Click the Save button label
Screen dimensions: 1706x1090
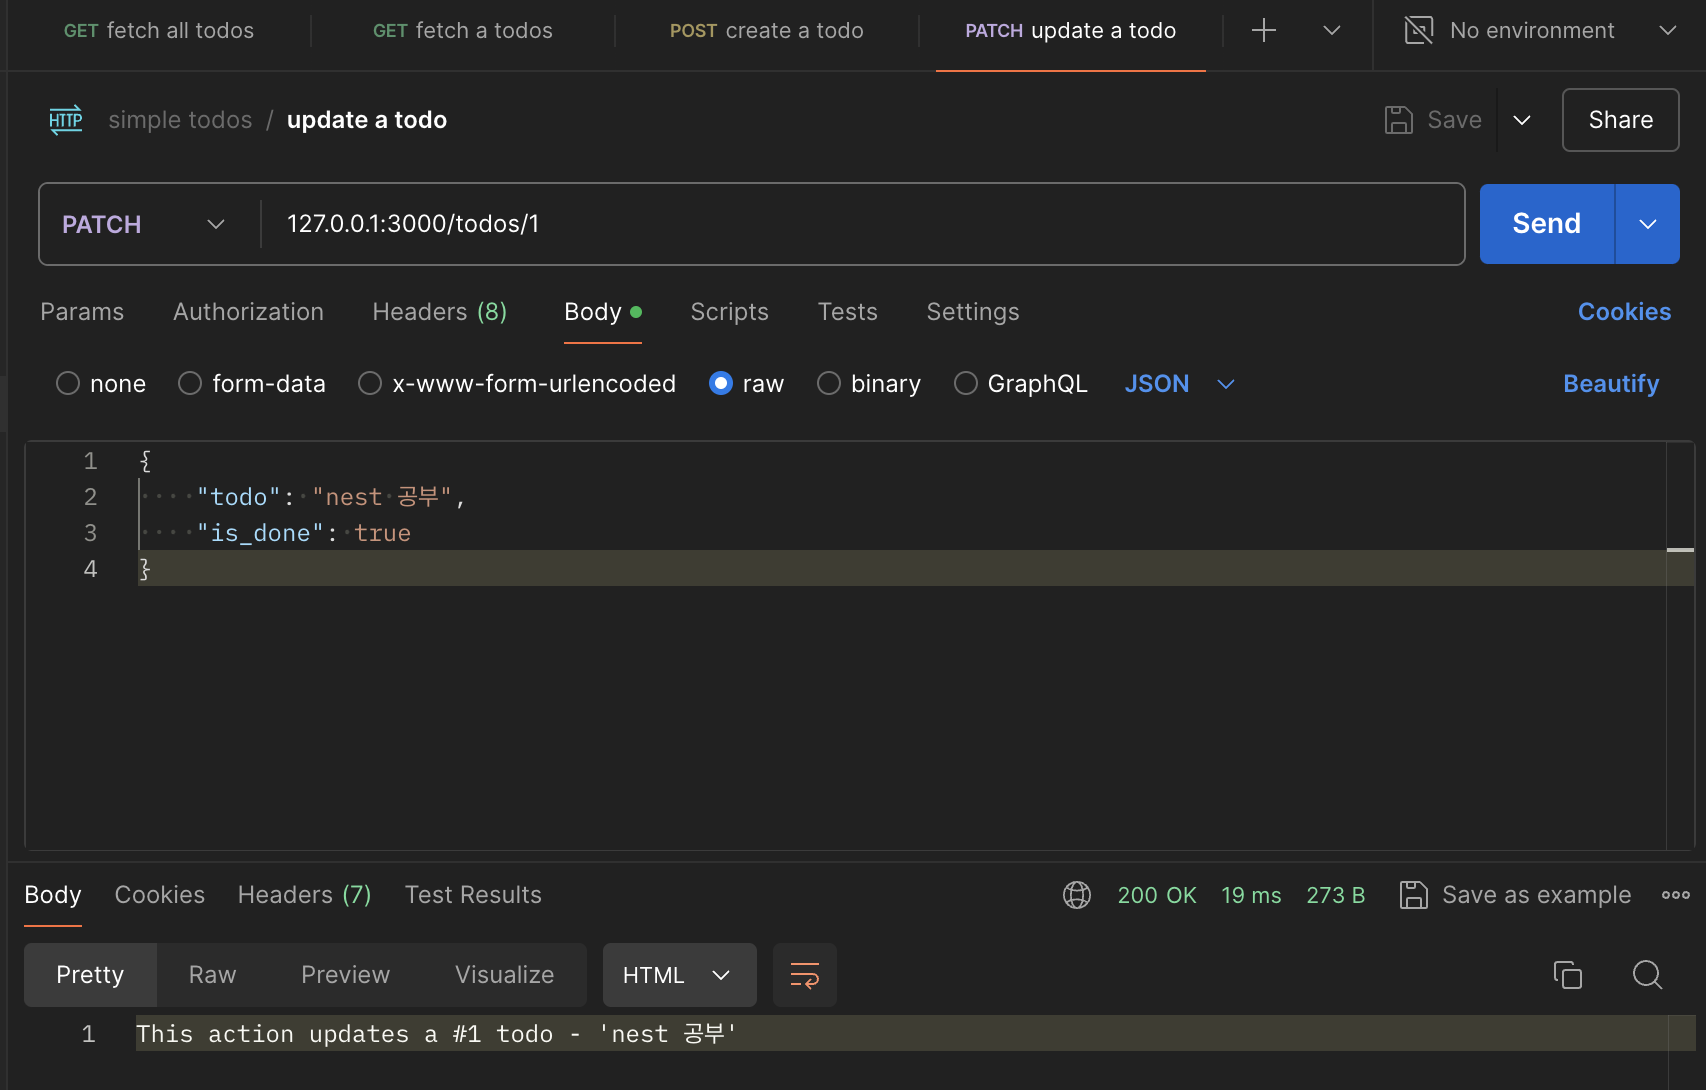pos(1455,120)
